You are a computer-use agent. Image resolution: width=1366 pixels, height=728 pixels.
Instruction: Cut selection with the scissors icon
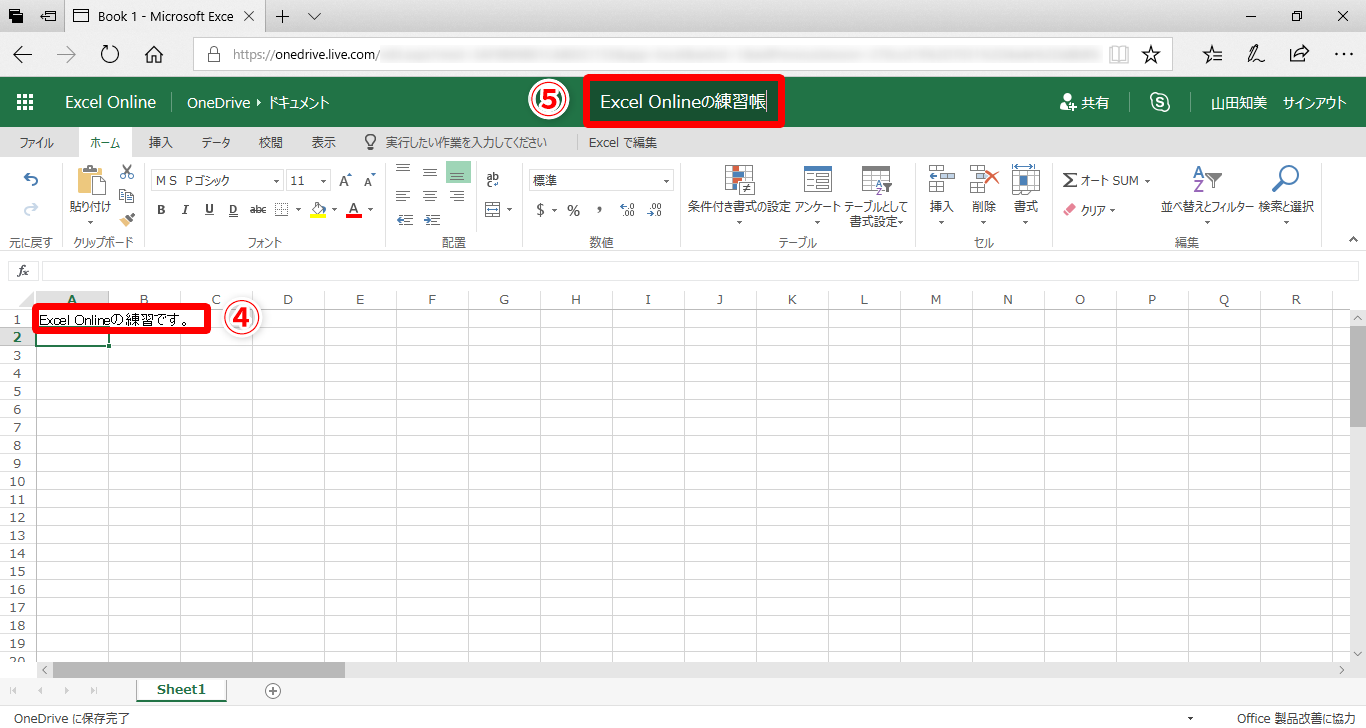(127, 172)
